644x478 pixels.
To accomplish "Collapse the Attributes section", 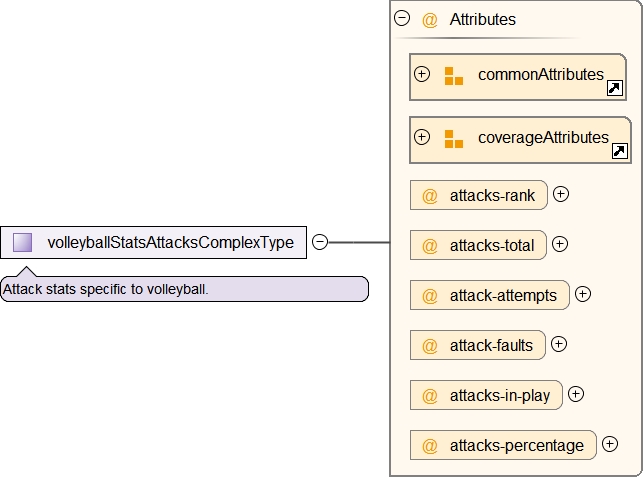I will [x=402, y=18].
